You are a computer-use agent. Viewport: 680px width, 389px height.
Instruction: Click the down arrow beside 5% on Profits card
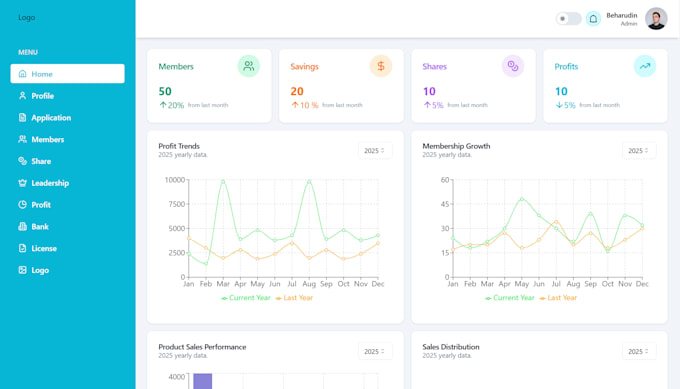(559, 105)
